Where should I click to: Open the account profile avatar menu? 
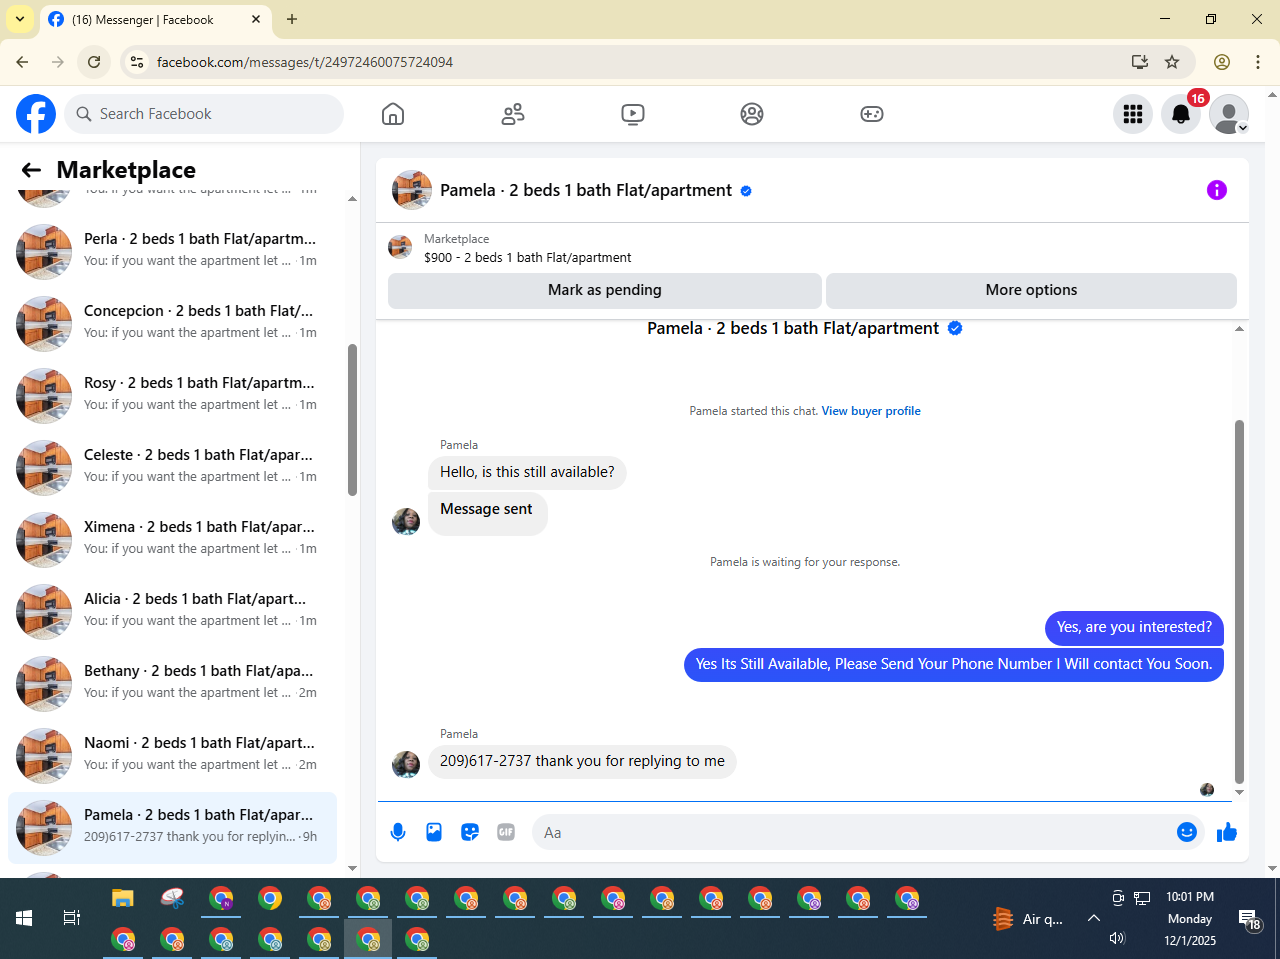(1229, 114)
